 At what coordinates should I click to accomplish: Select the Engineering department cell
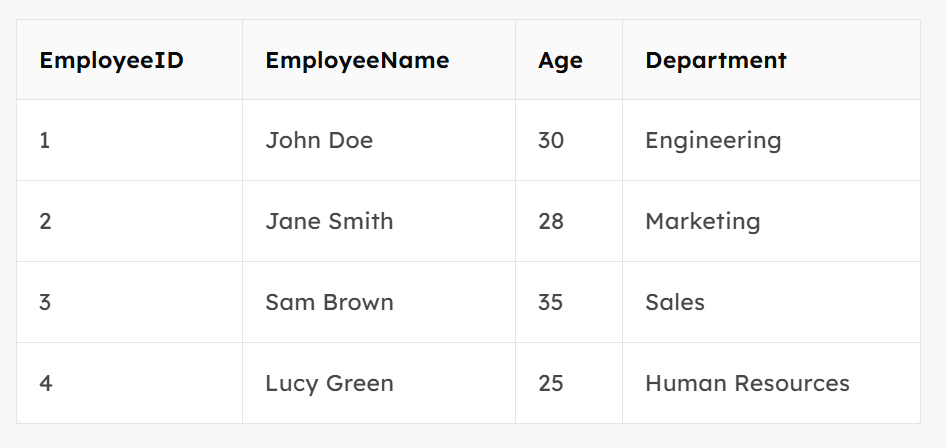(x=771, y=140)
